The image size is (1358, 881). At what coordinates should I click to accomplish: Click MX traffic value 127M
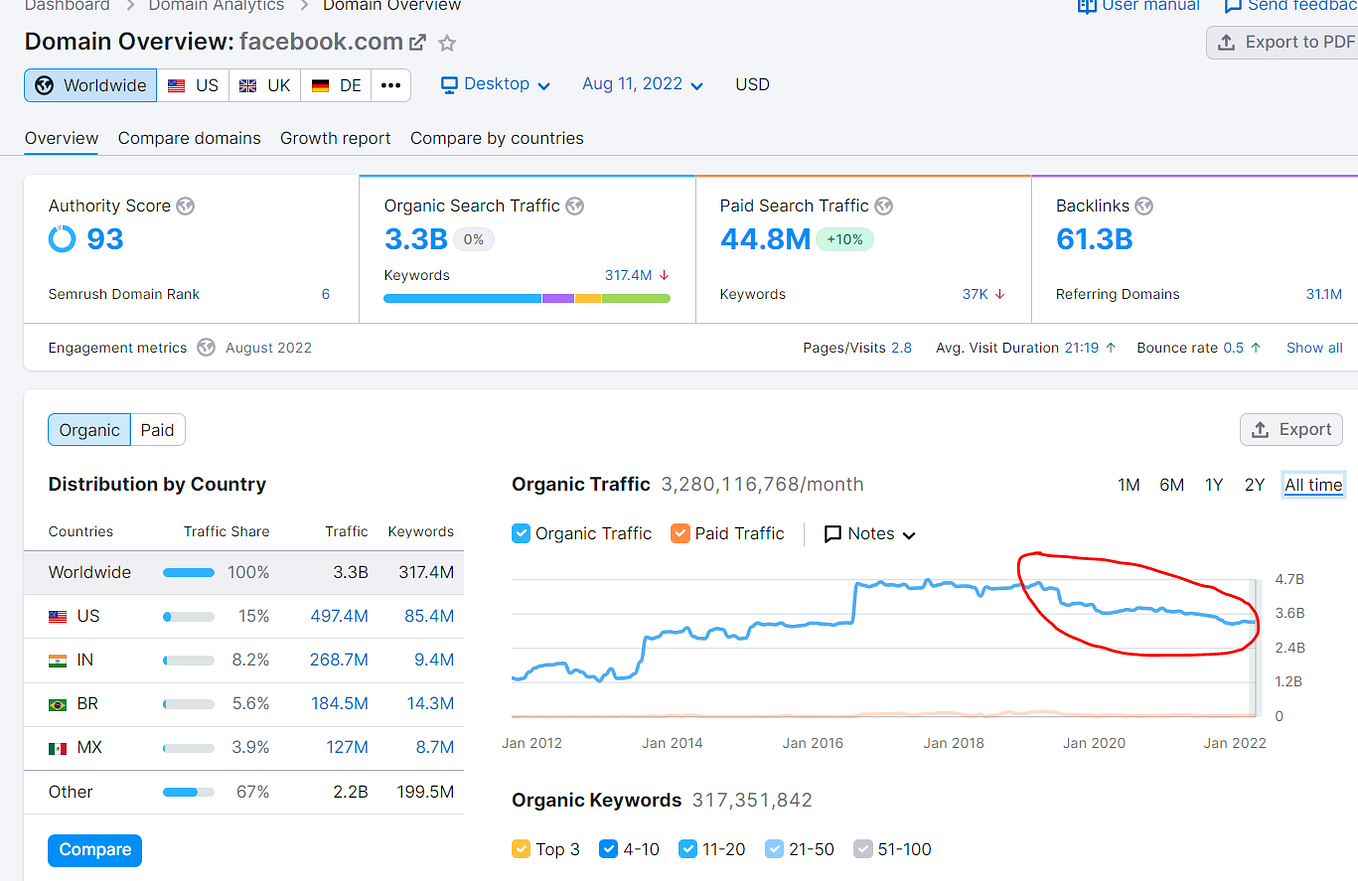(347, 748)
